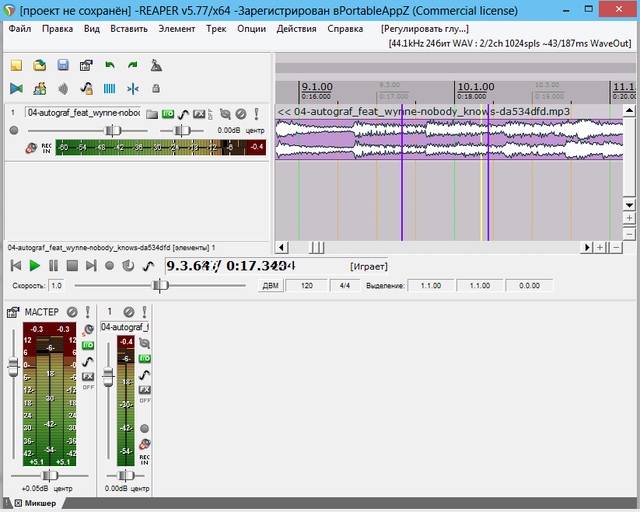Click the green Play button
Screen dimensions: 640x512
[x=35, y=266]
